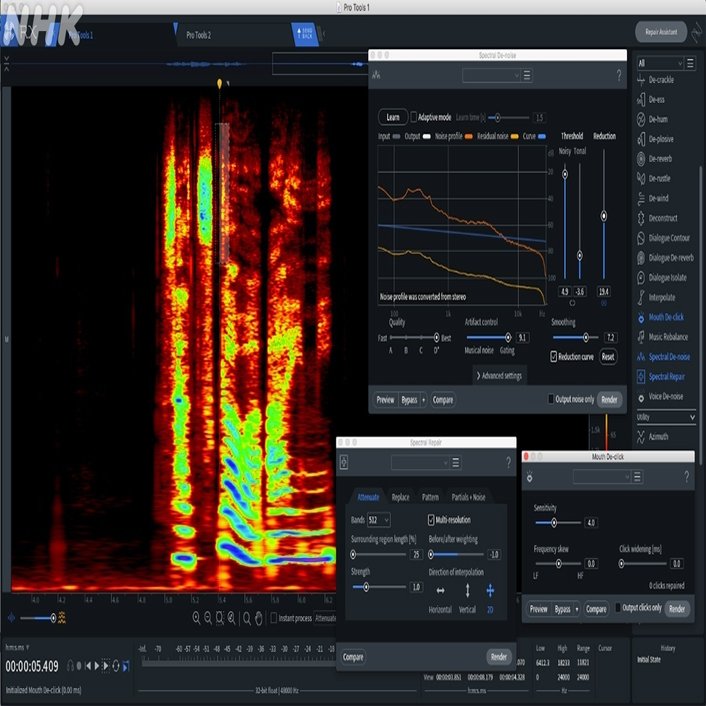This screenshot has height=706, width=706.
Task: Open Spectral Repair preset dropdown
Action: pyautogui.click(x=420, y=462)
